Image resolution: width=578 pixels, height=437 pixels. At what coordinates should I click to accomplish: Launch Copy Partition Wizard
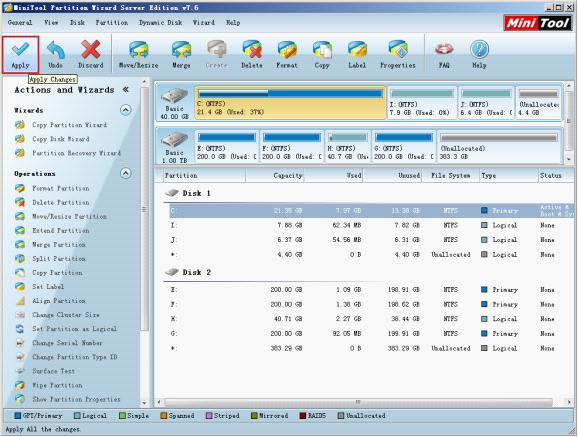pyautogui.click(x=69, y=125)
